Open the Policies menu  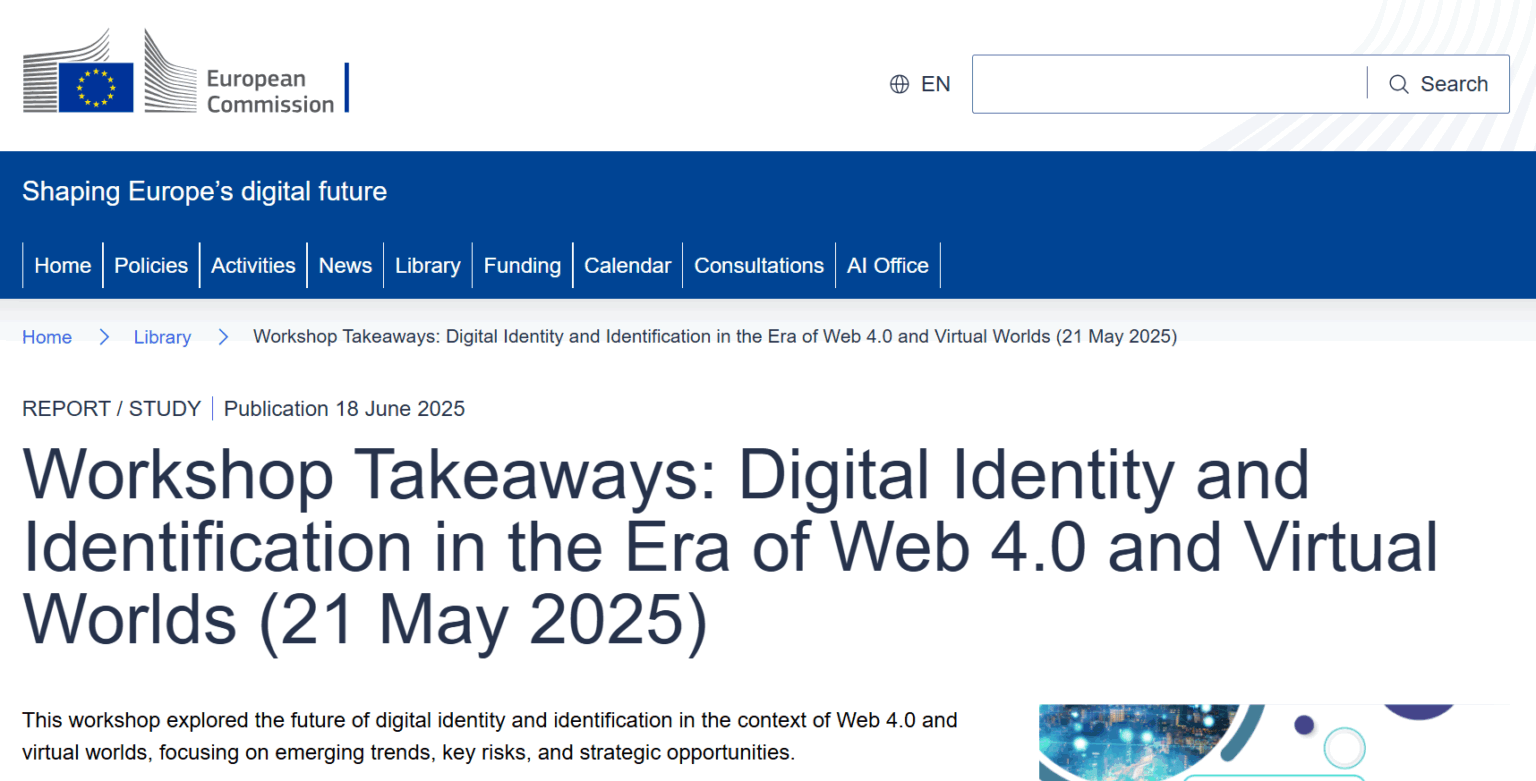tap(151, 265)
